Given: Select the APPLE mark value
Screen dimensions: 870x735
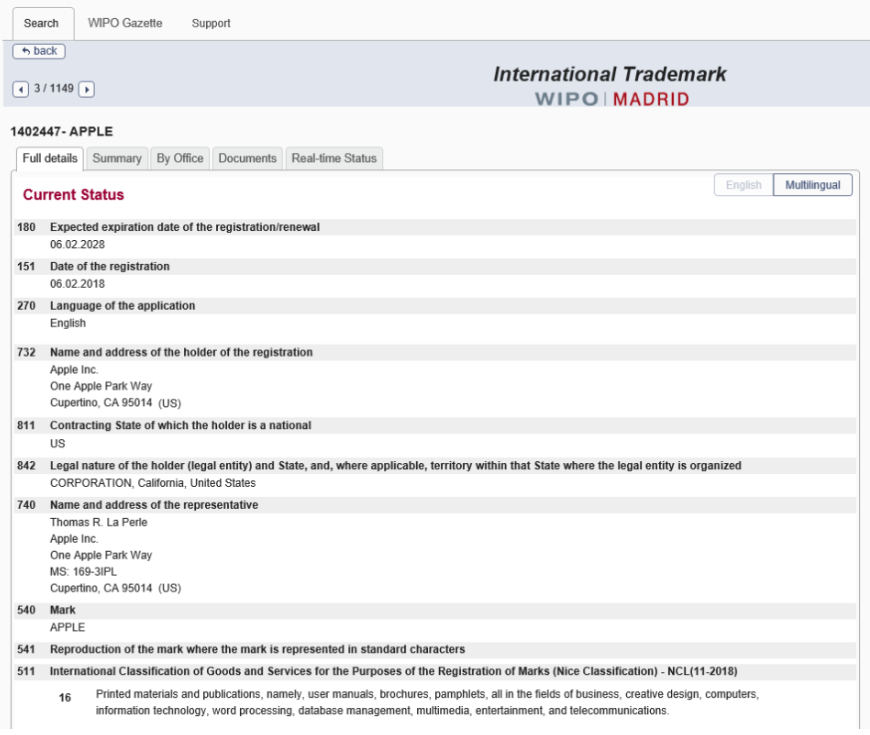Looking at the screenshot, I should [x=68, y=627].
